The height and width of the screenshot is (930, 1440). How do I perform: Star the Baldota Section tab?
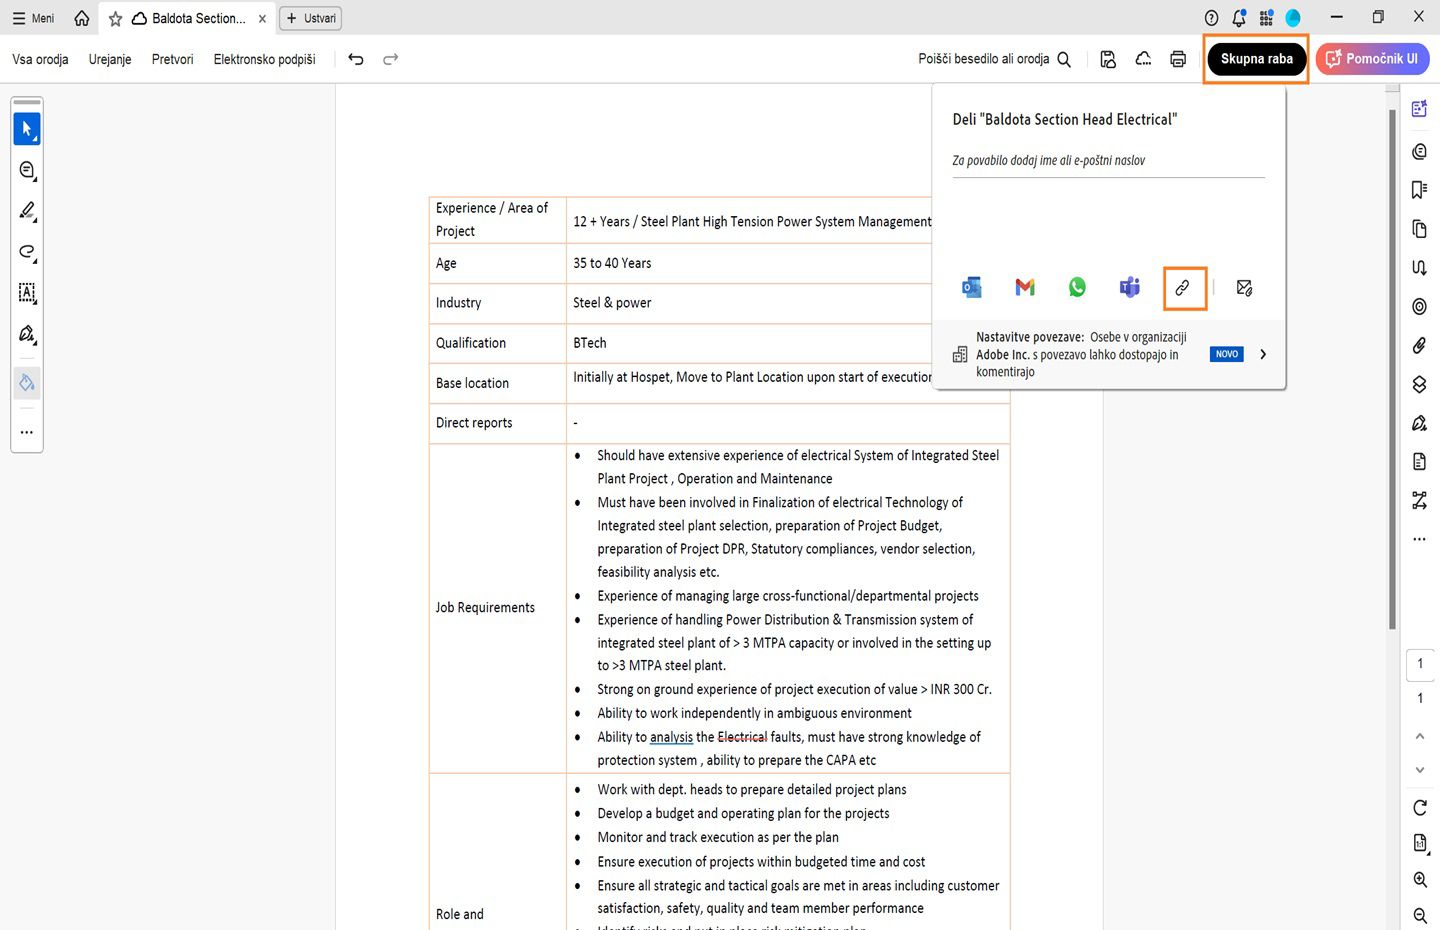pos(115,18)
